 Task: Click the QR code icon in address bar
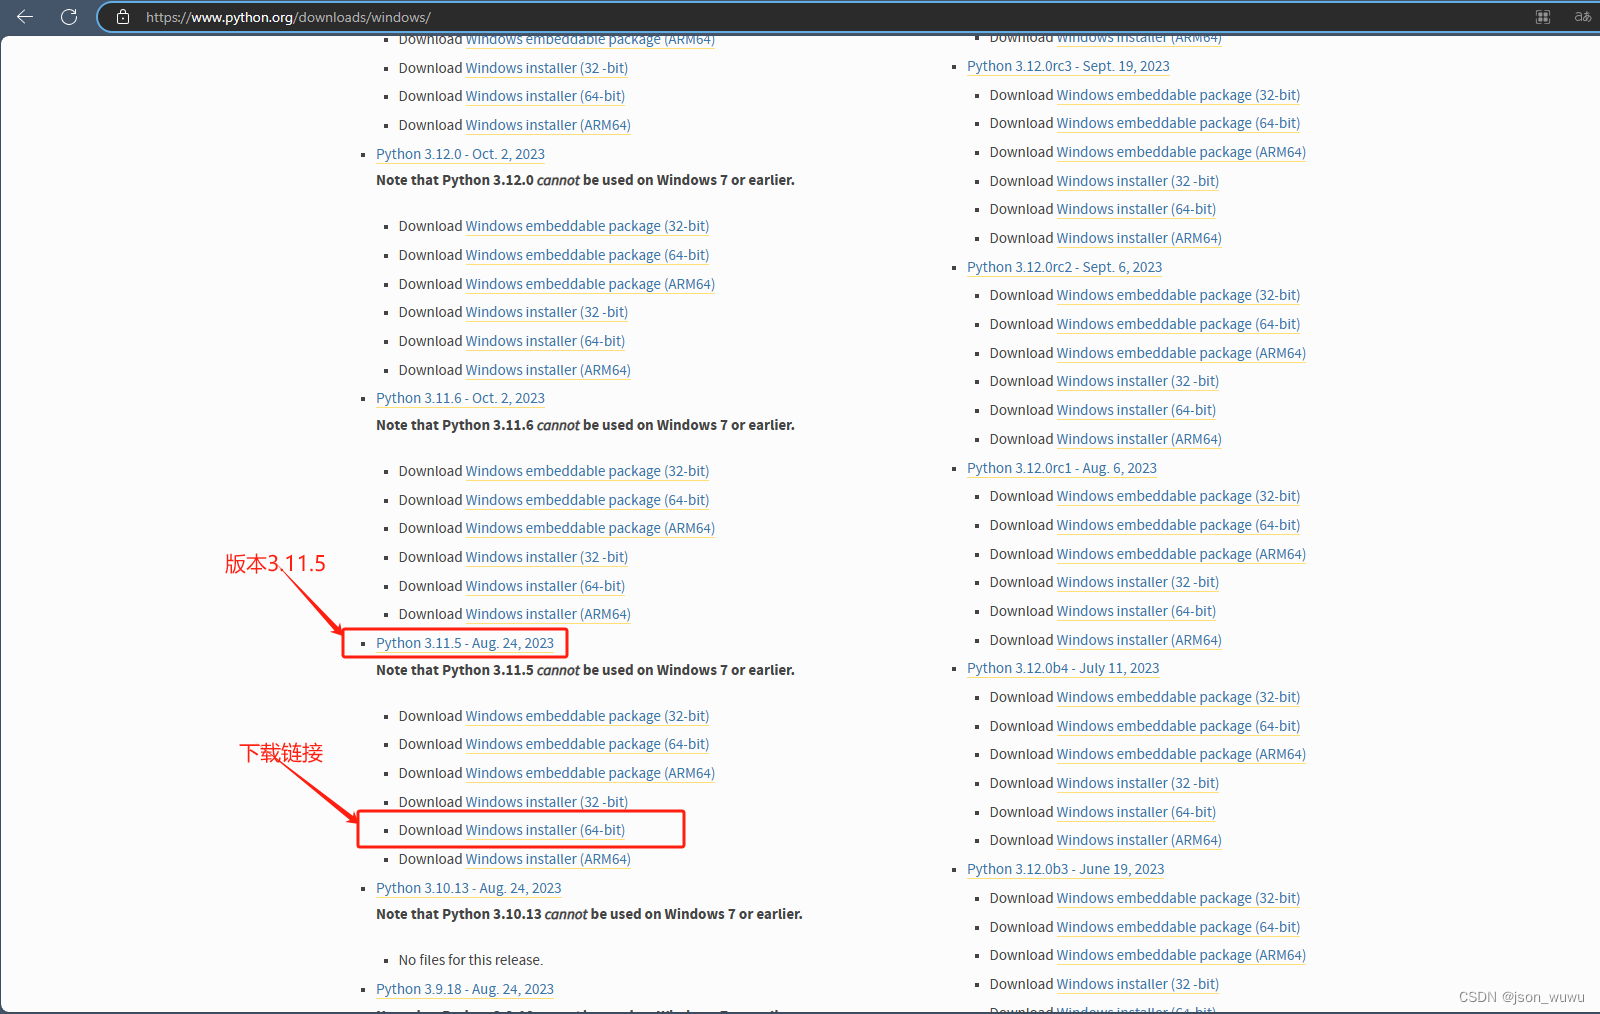tap(1543, 17)
